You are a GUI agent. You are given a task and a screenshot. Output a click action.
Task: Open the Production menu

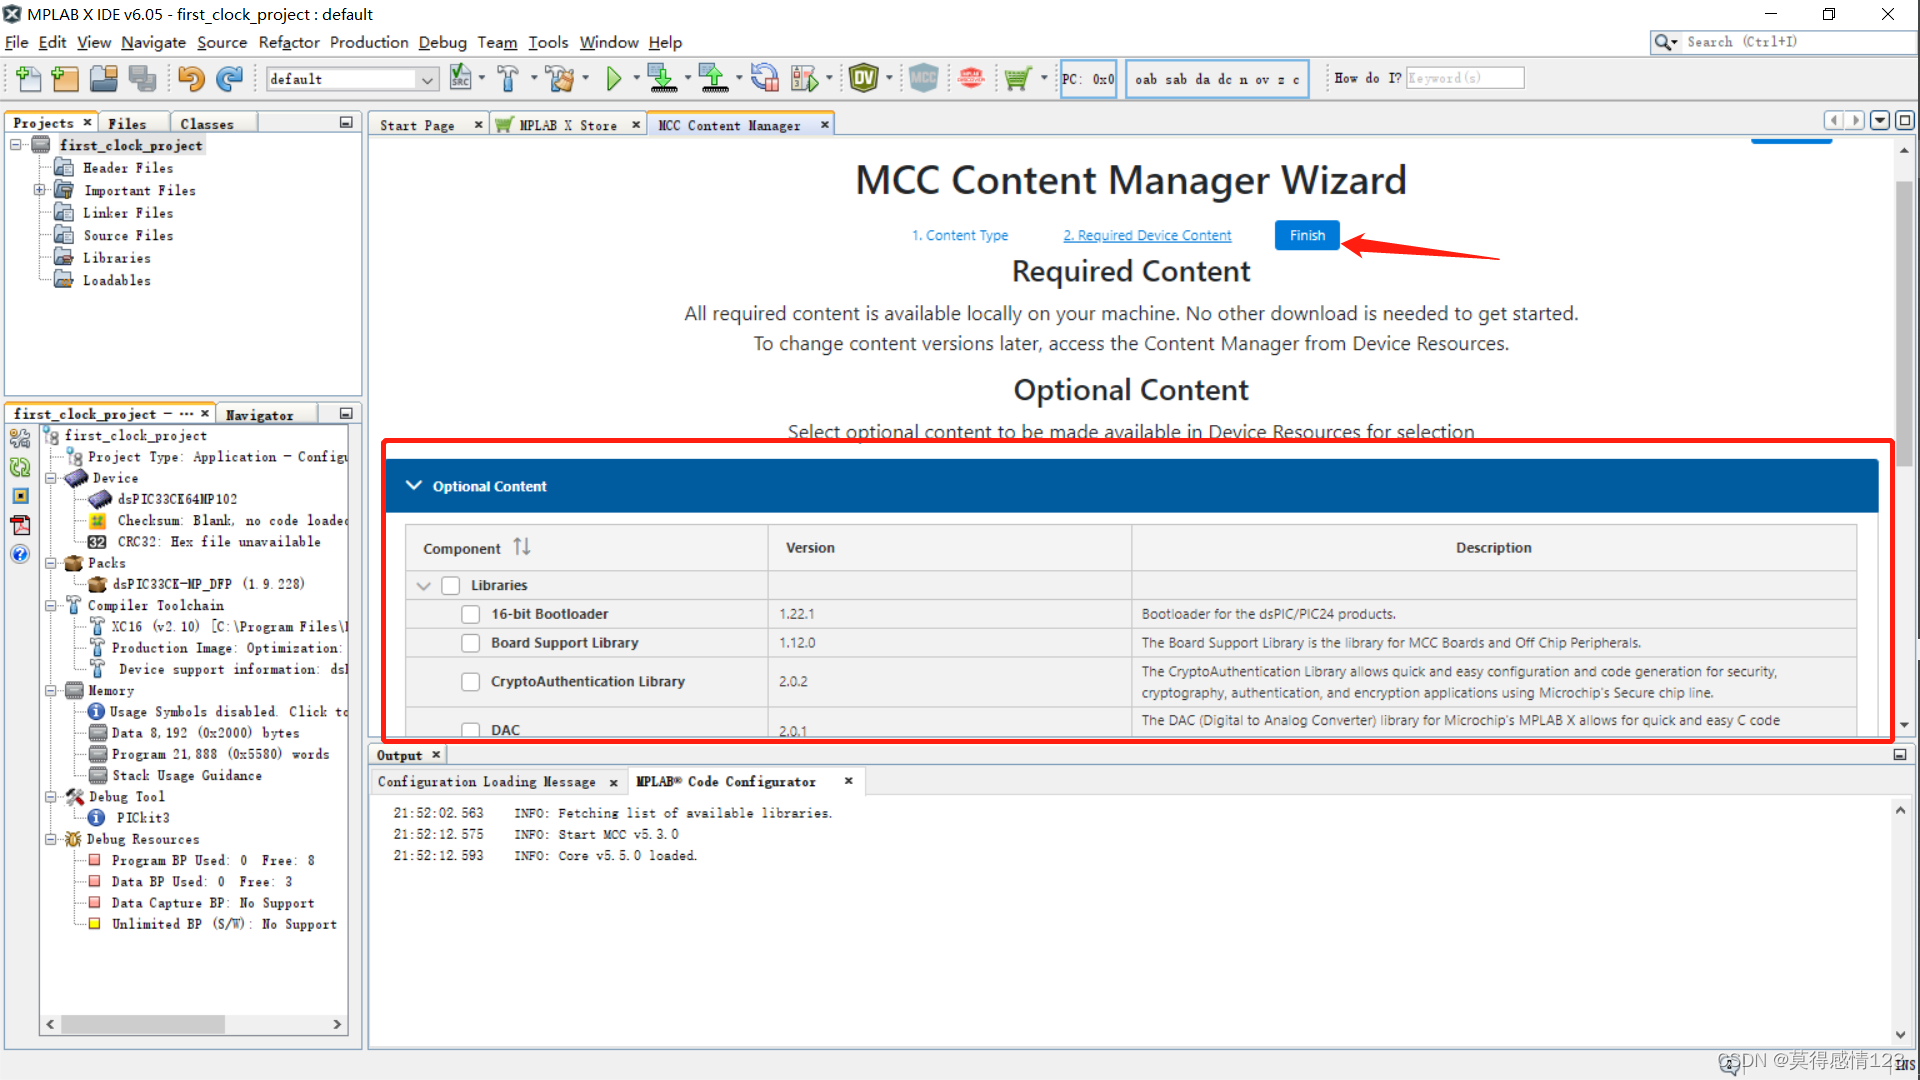coord(369,42)
